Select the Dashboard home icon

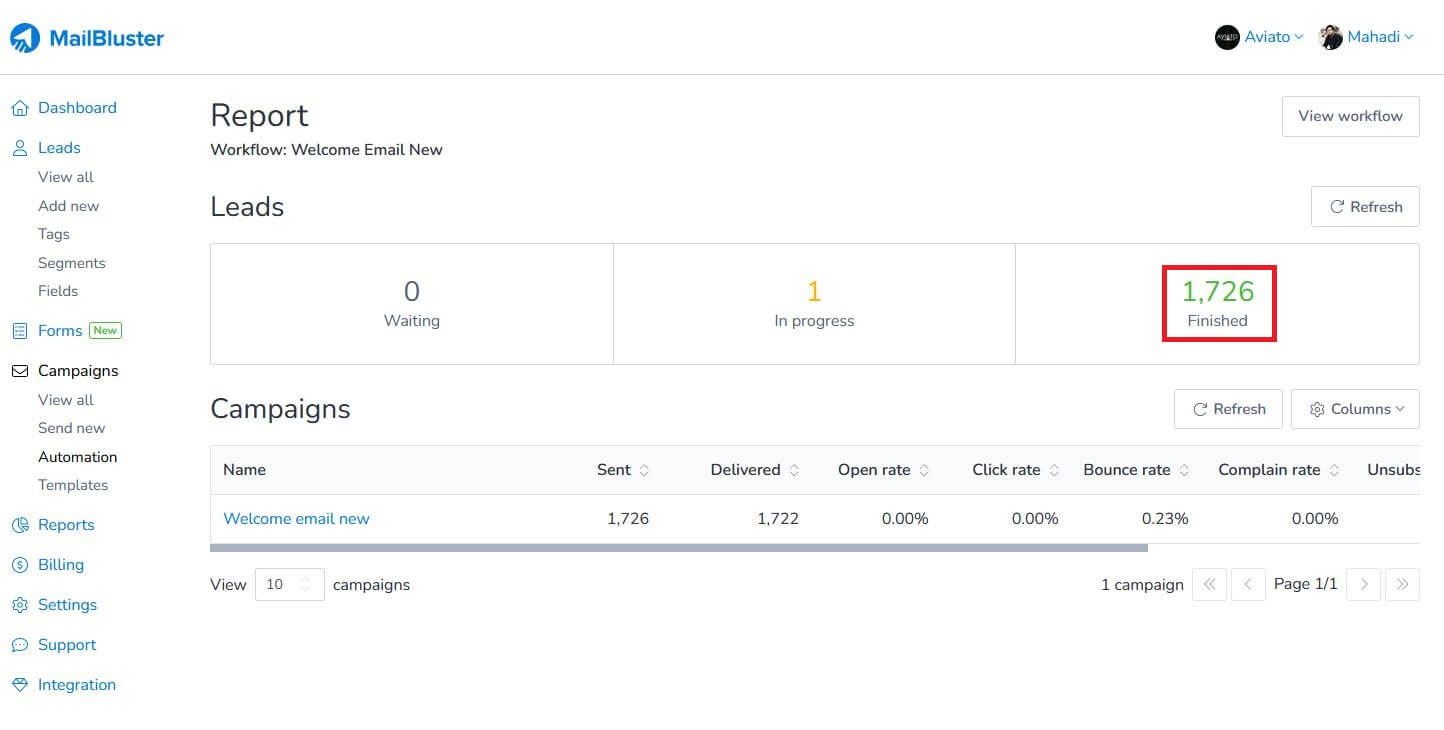(x=21, y=107)
